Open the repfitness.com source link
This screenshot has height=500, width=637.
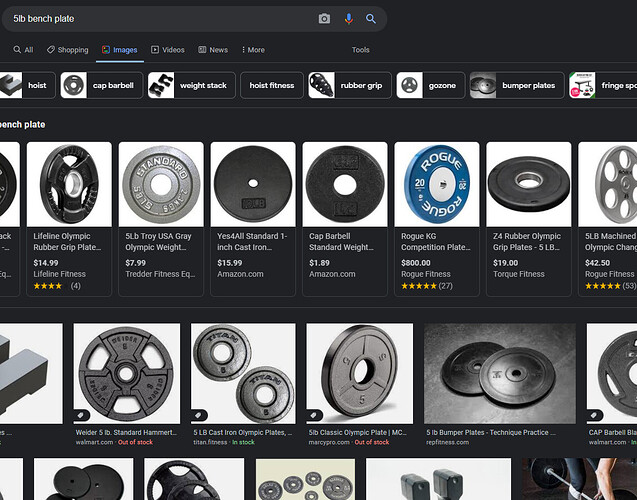[447, 442]
